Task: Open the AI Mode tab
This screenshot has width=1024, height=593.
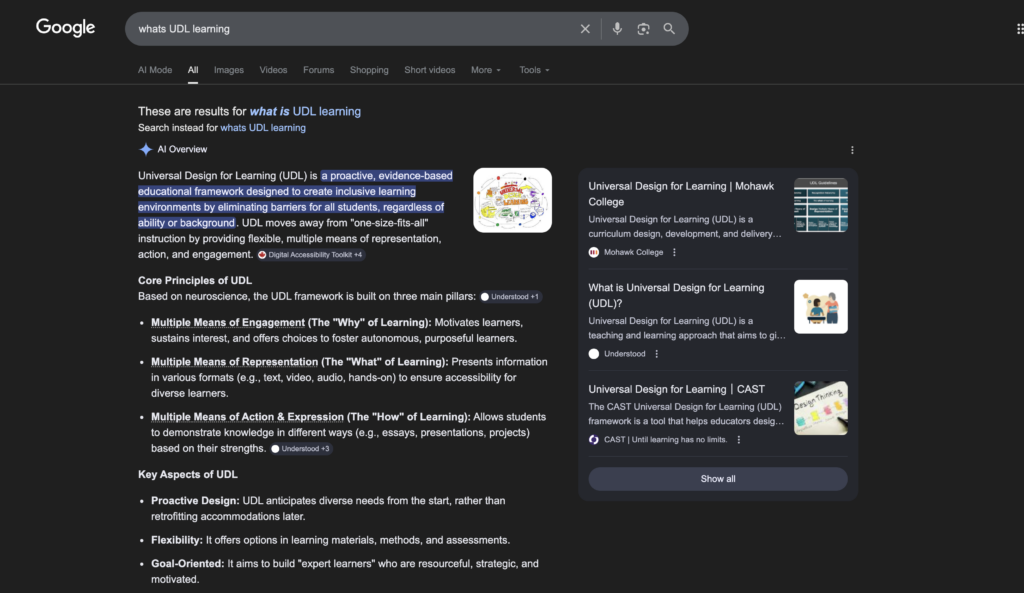Action: coord(155,70)
